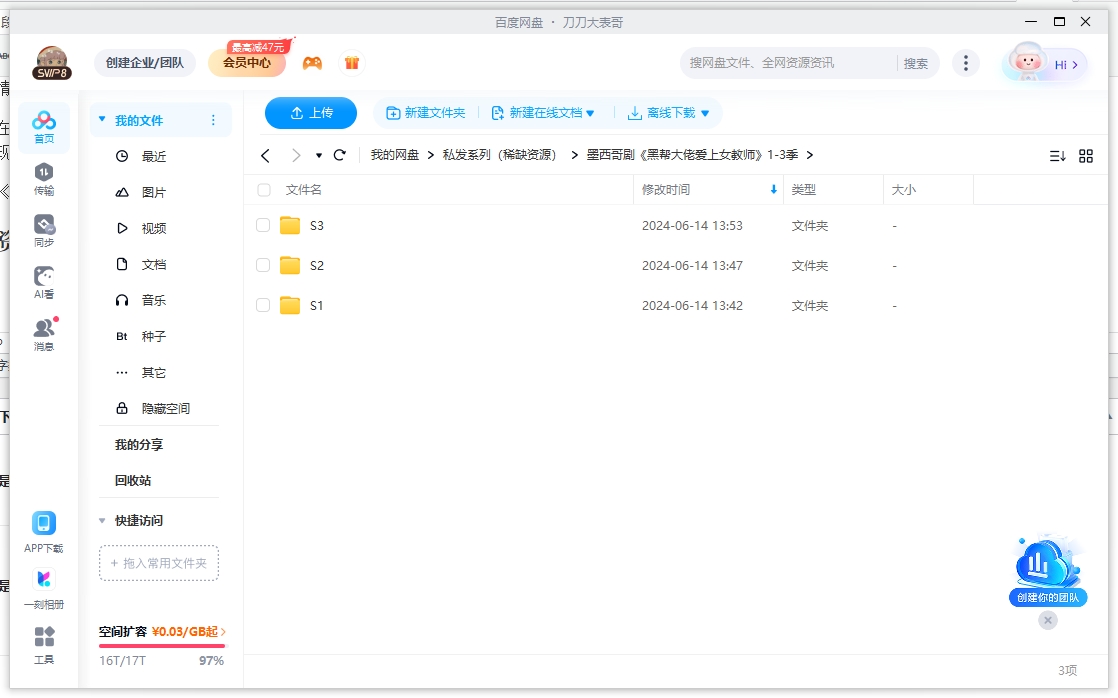Check the select-all checkbox in file header
The height and width of the screenshot is (698, 1118).
click(265, 189)
